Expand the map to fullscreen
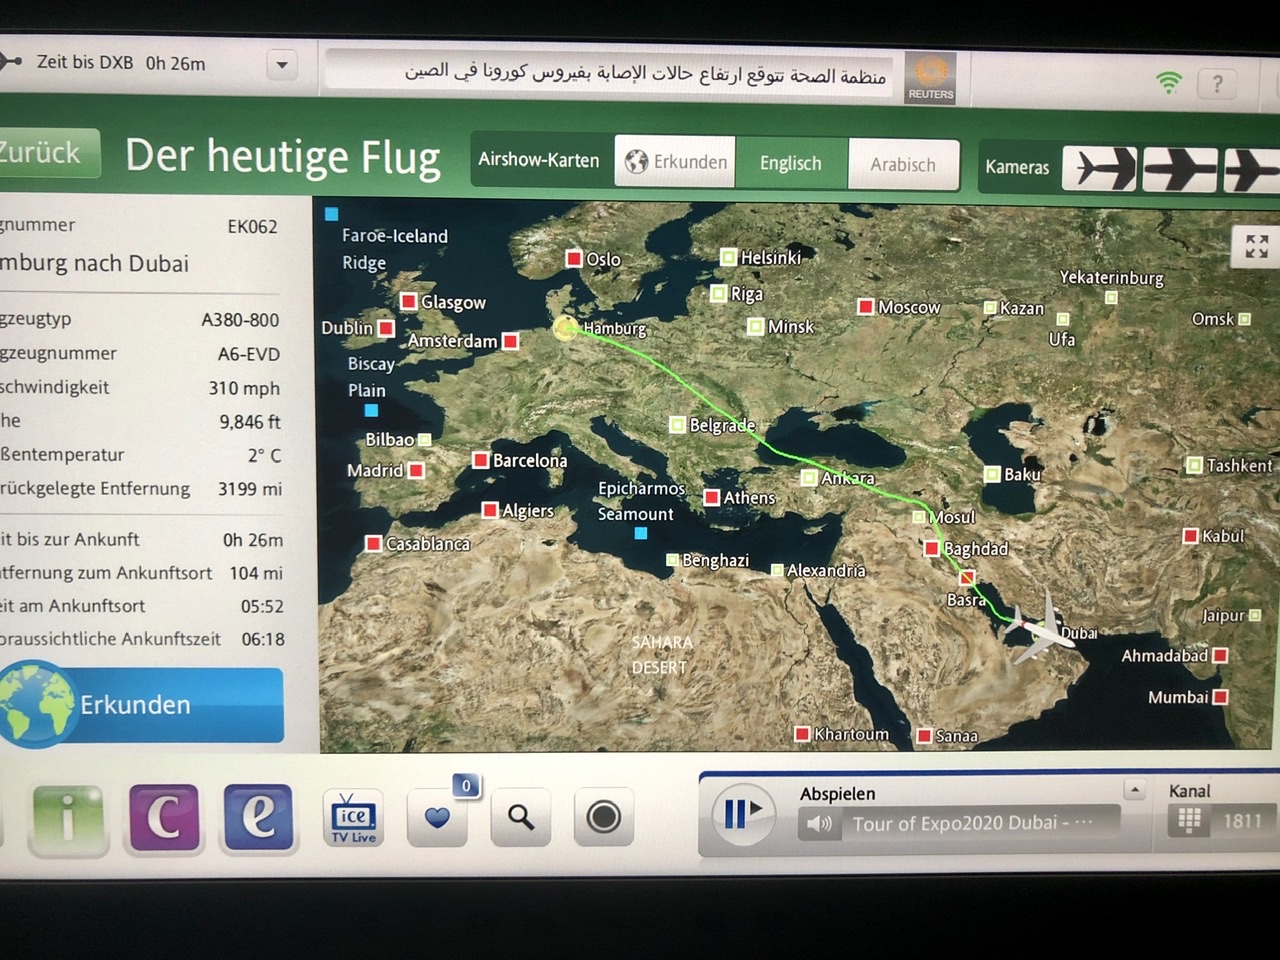The width and height of the screenshot is (1280, 960). [1257, 245]
